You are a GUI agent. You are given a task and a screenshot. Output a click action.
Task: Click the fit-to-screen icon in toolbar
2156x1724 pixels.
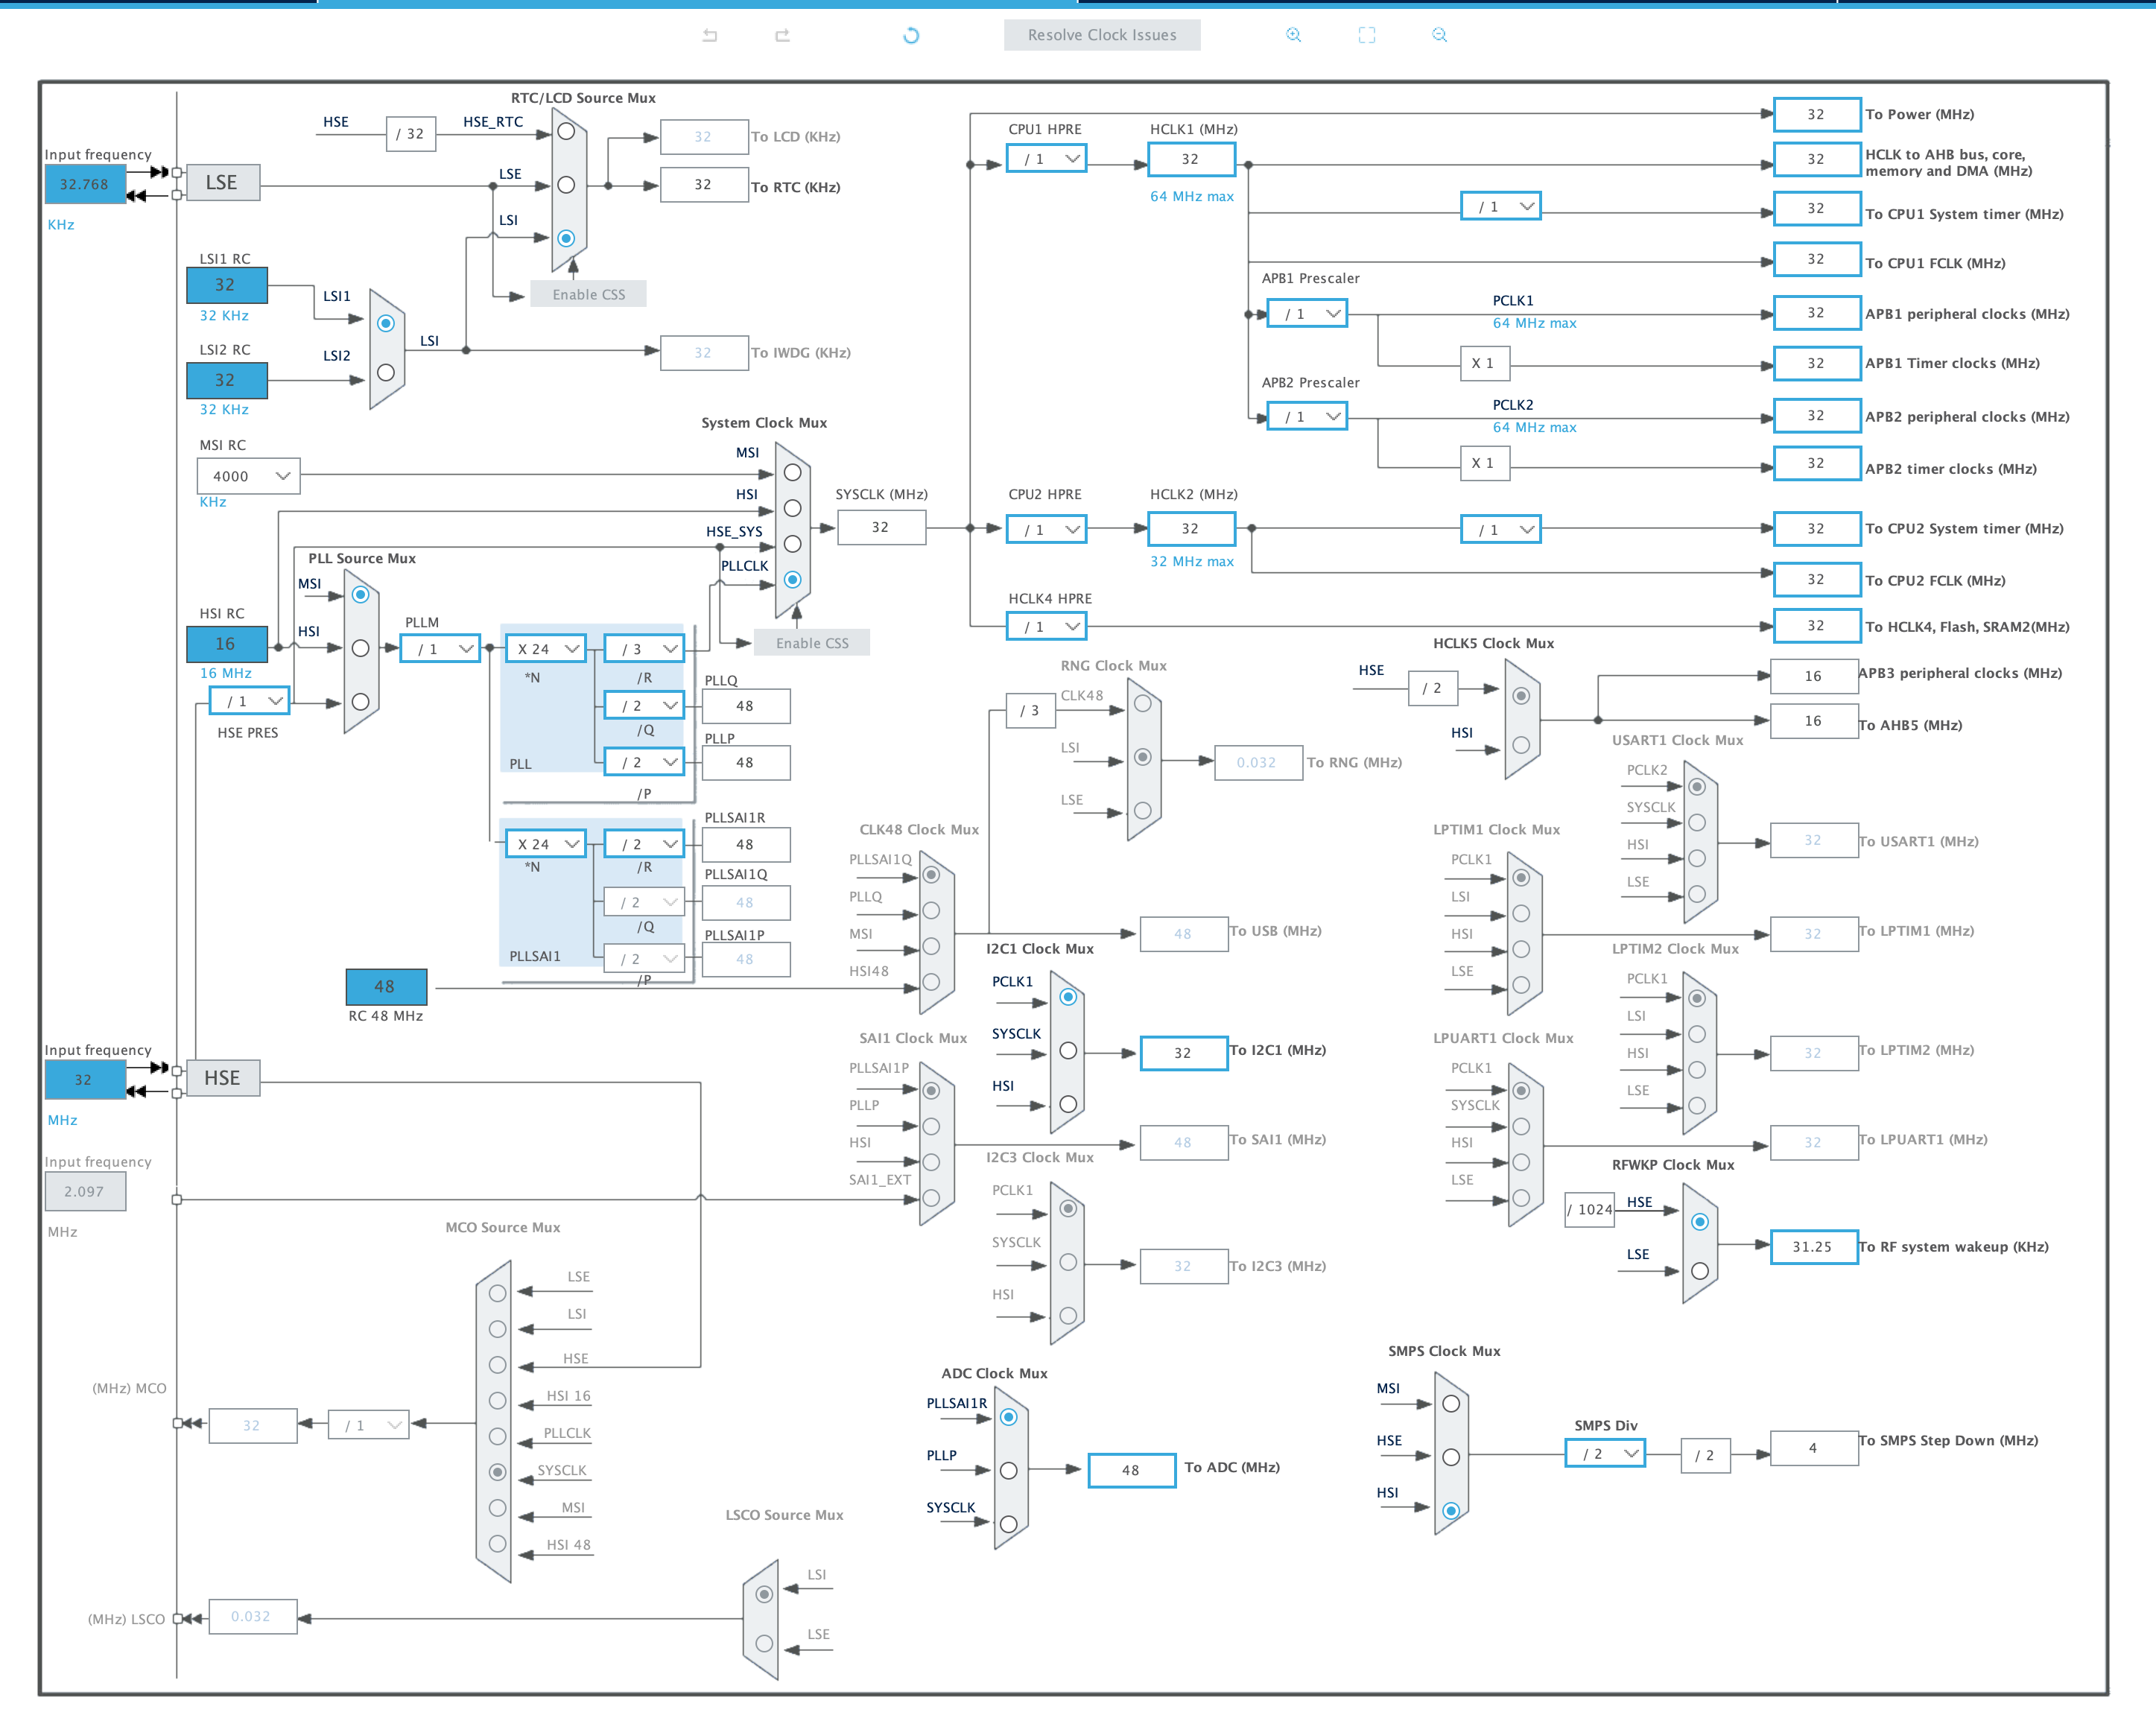(x=1367, y=35)
